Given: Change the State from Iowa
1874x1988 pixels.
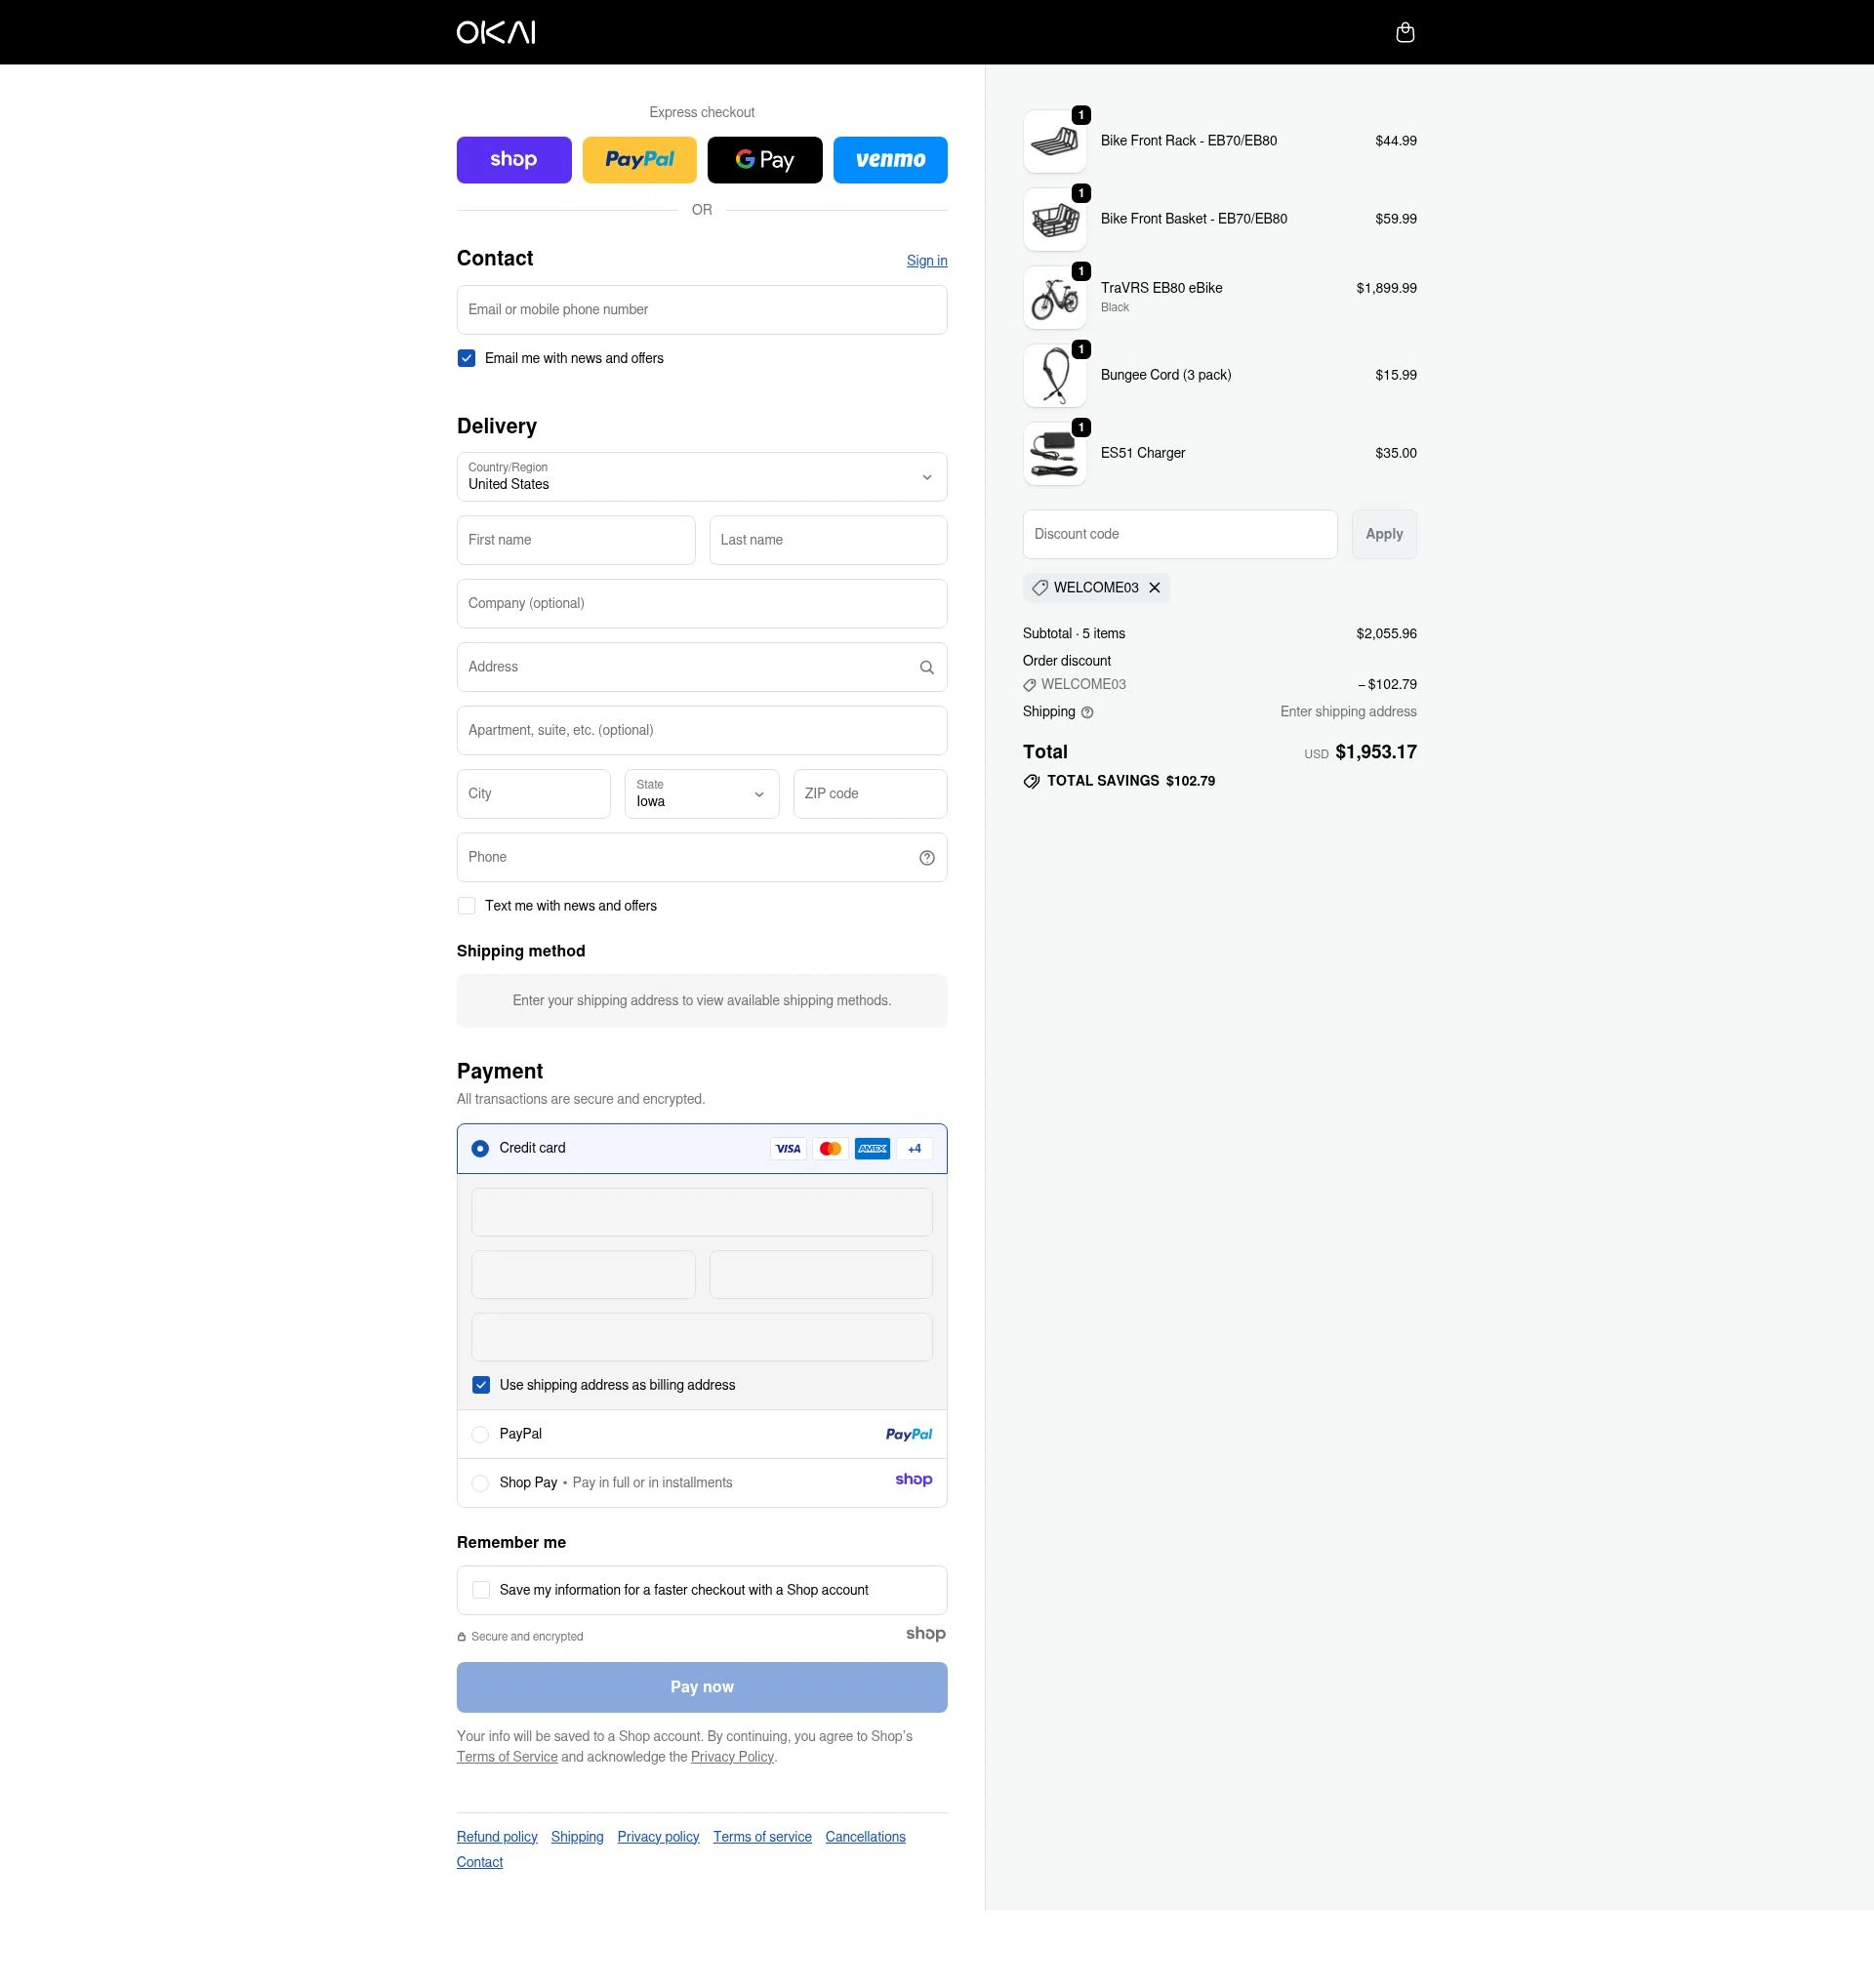Looking at the screenshot, I should tap(700, 793).
